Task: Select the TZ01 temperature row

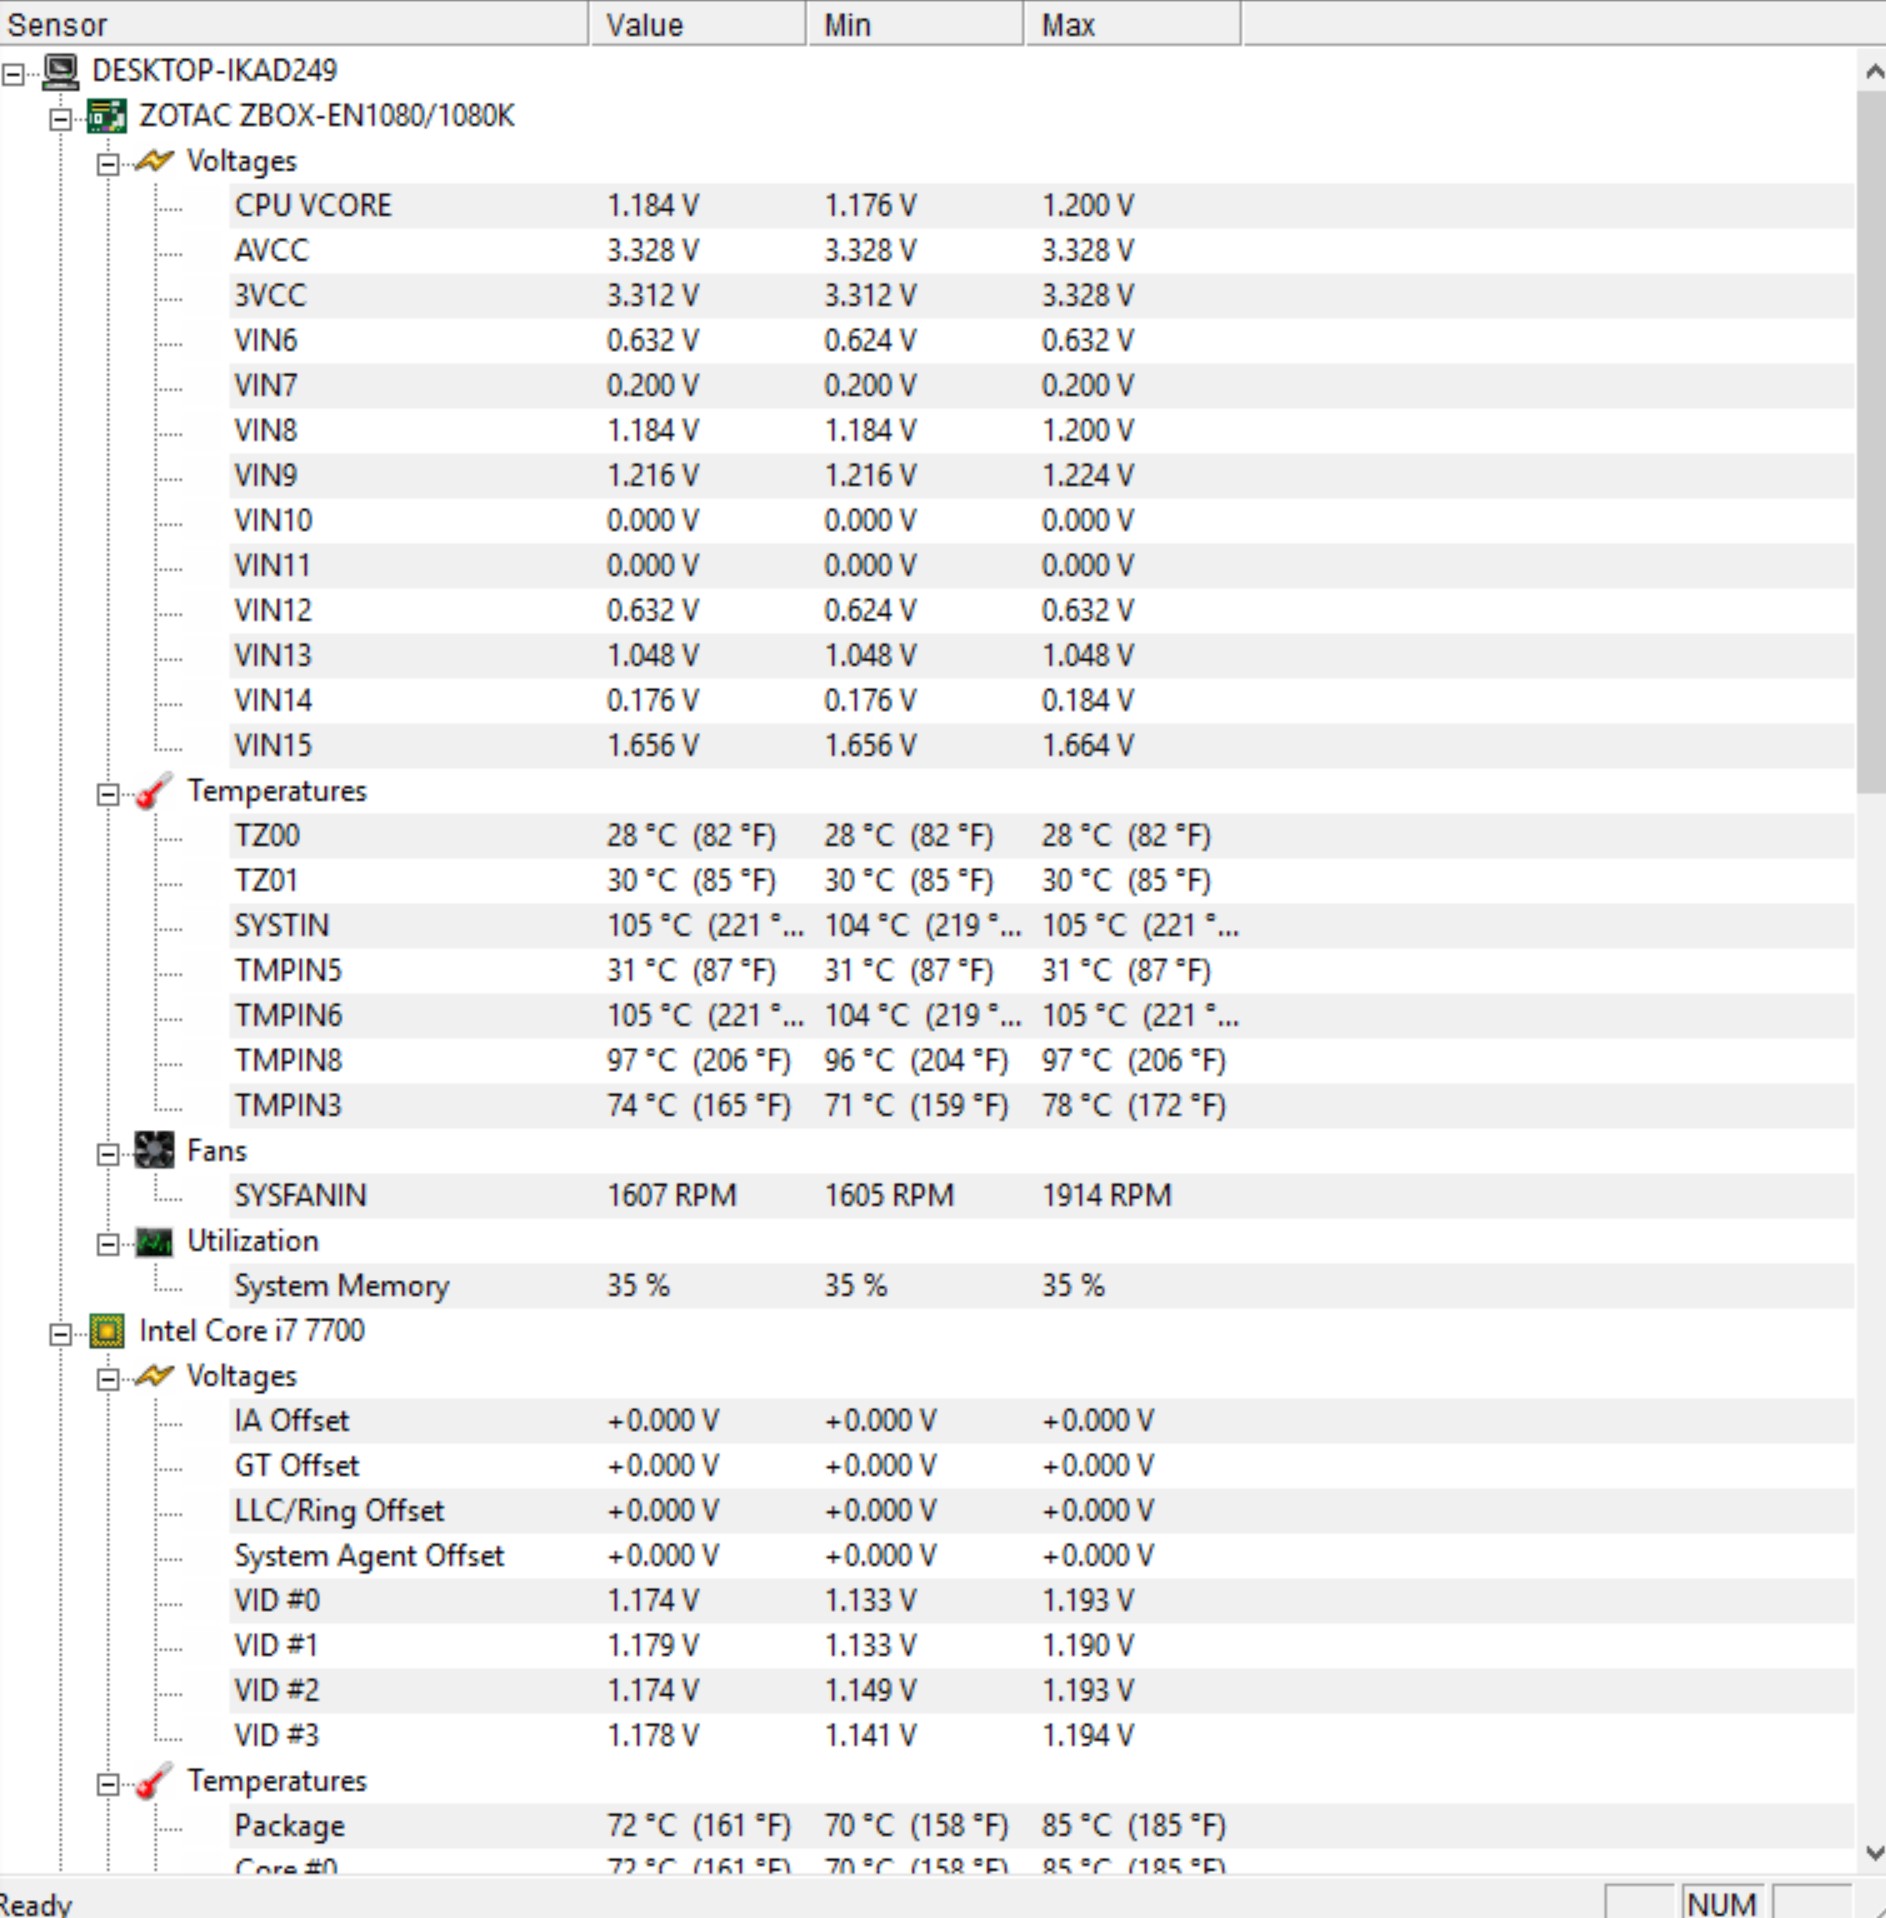Action: (1041, 881)
